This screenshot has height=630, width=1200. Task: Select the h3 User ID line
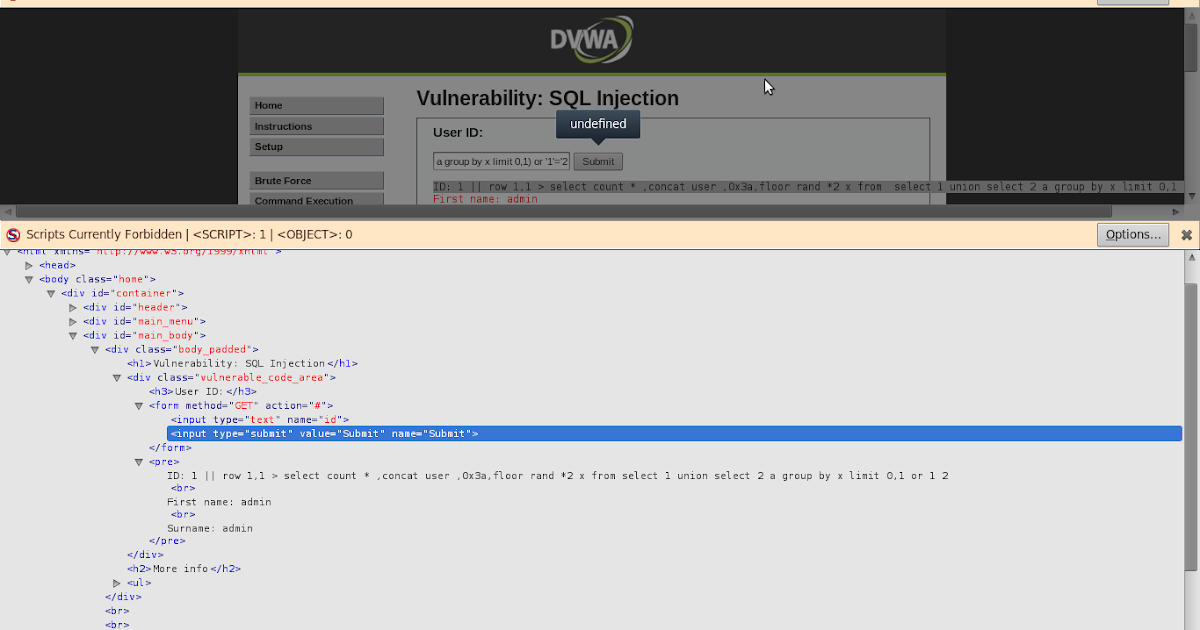pos(203,392)
